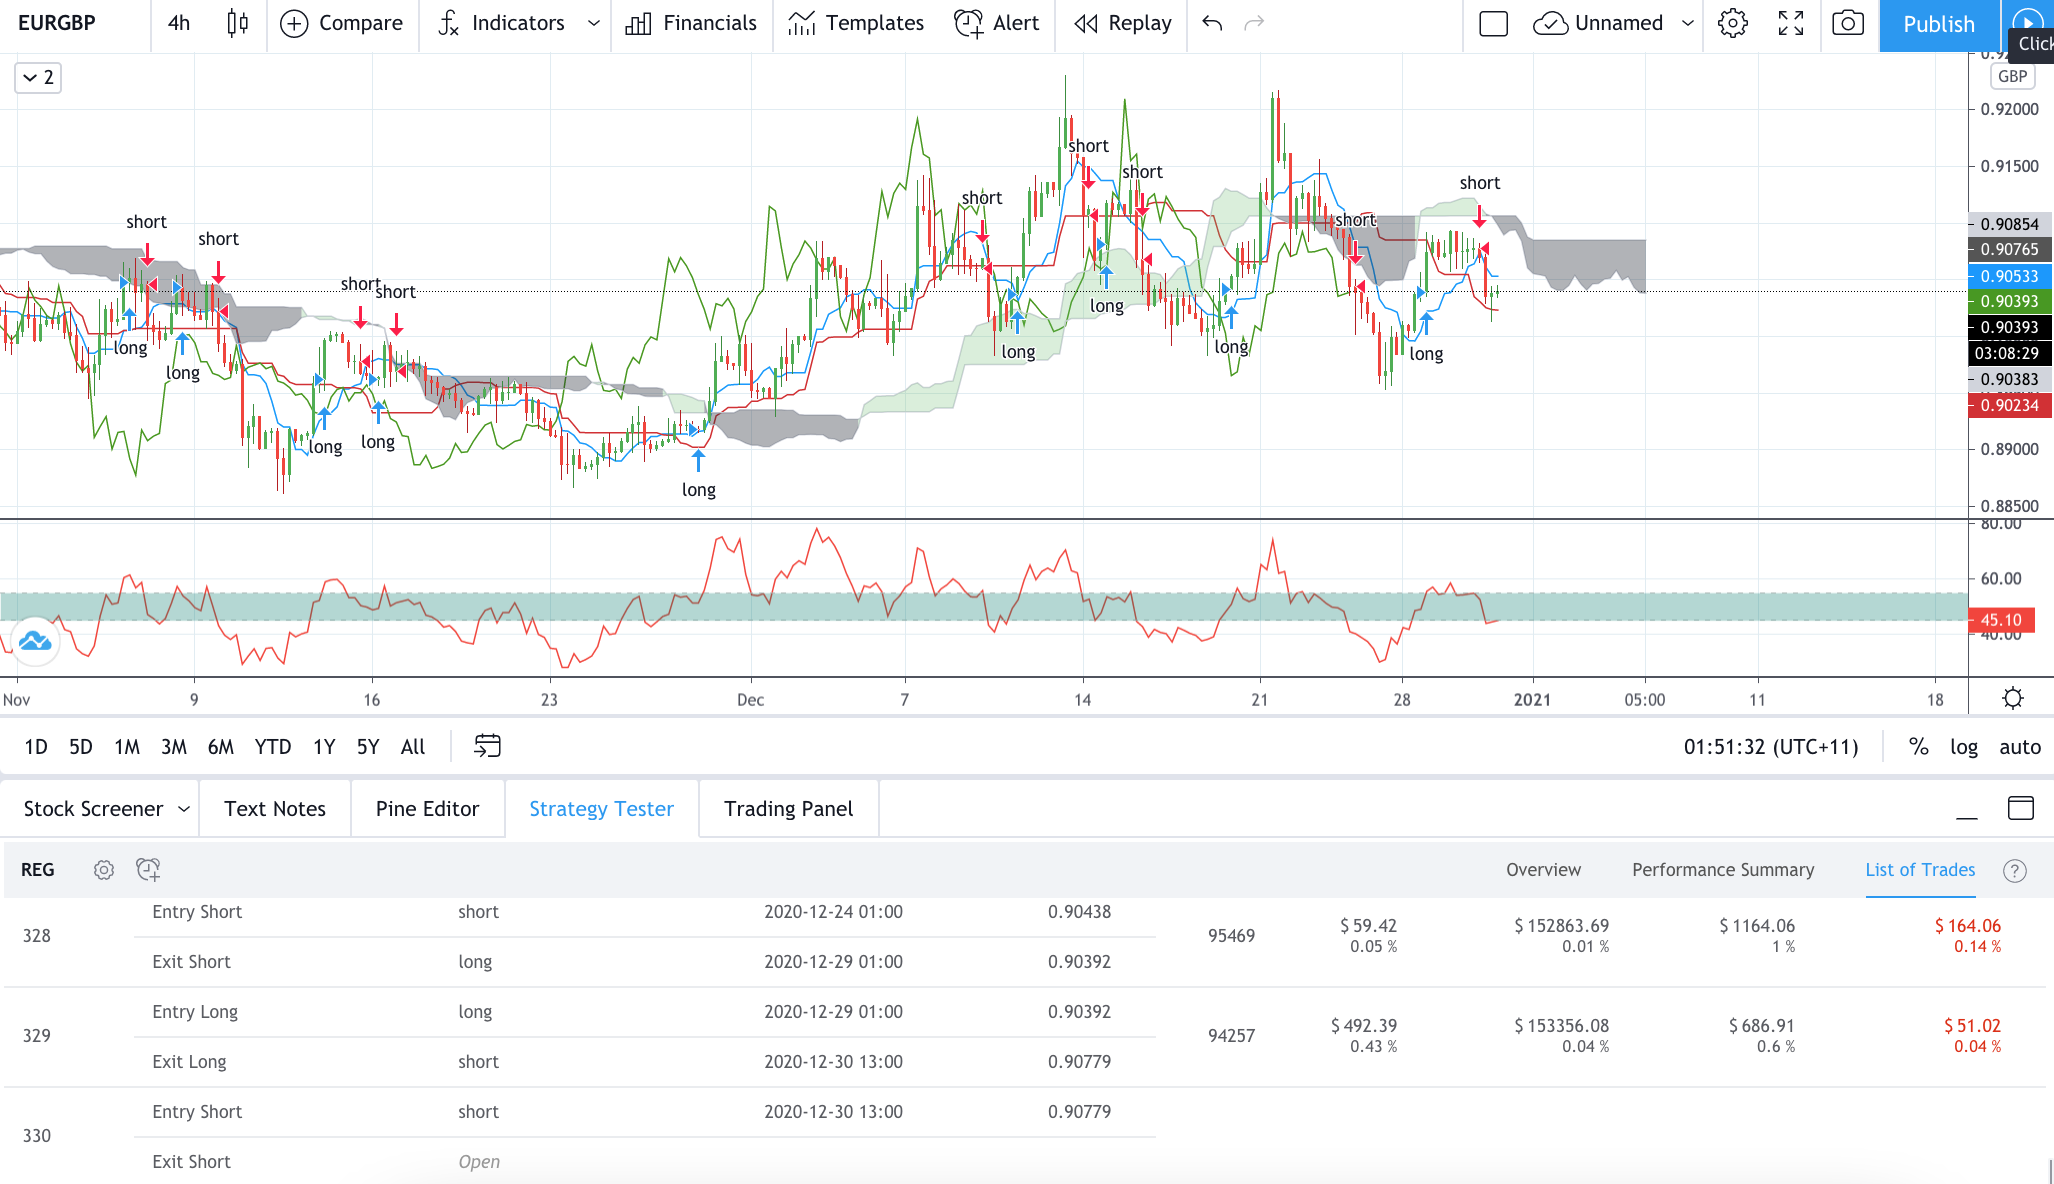Expand the layout name dropdown arrow
This screenshot has width=2054, height=1184.
(x=1688, y=23)
